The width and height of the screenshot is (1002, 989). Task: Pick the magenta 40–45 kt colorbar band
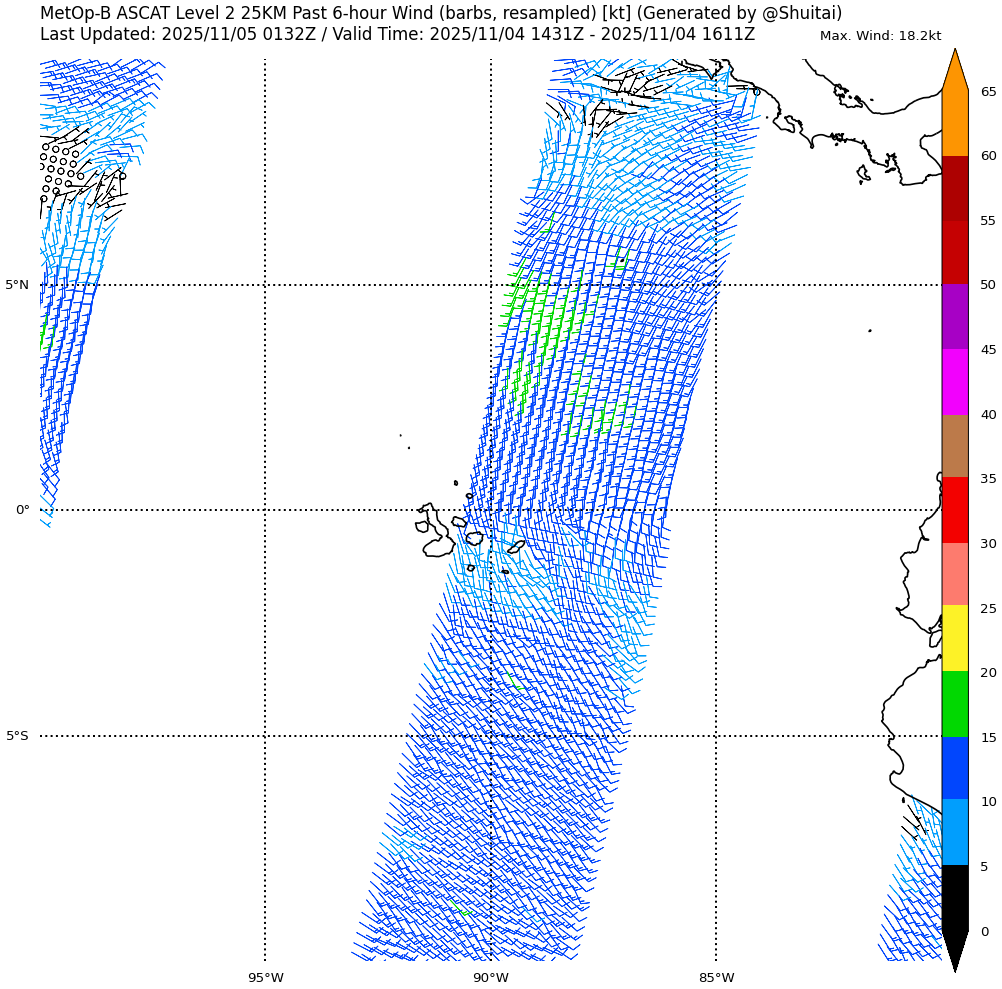[955, 381]
